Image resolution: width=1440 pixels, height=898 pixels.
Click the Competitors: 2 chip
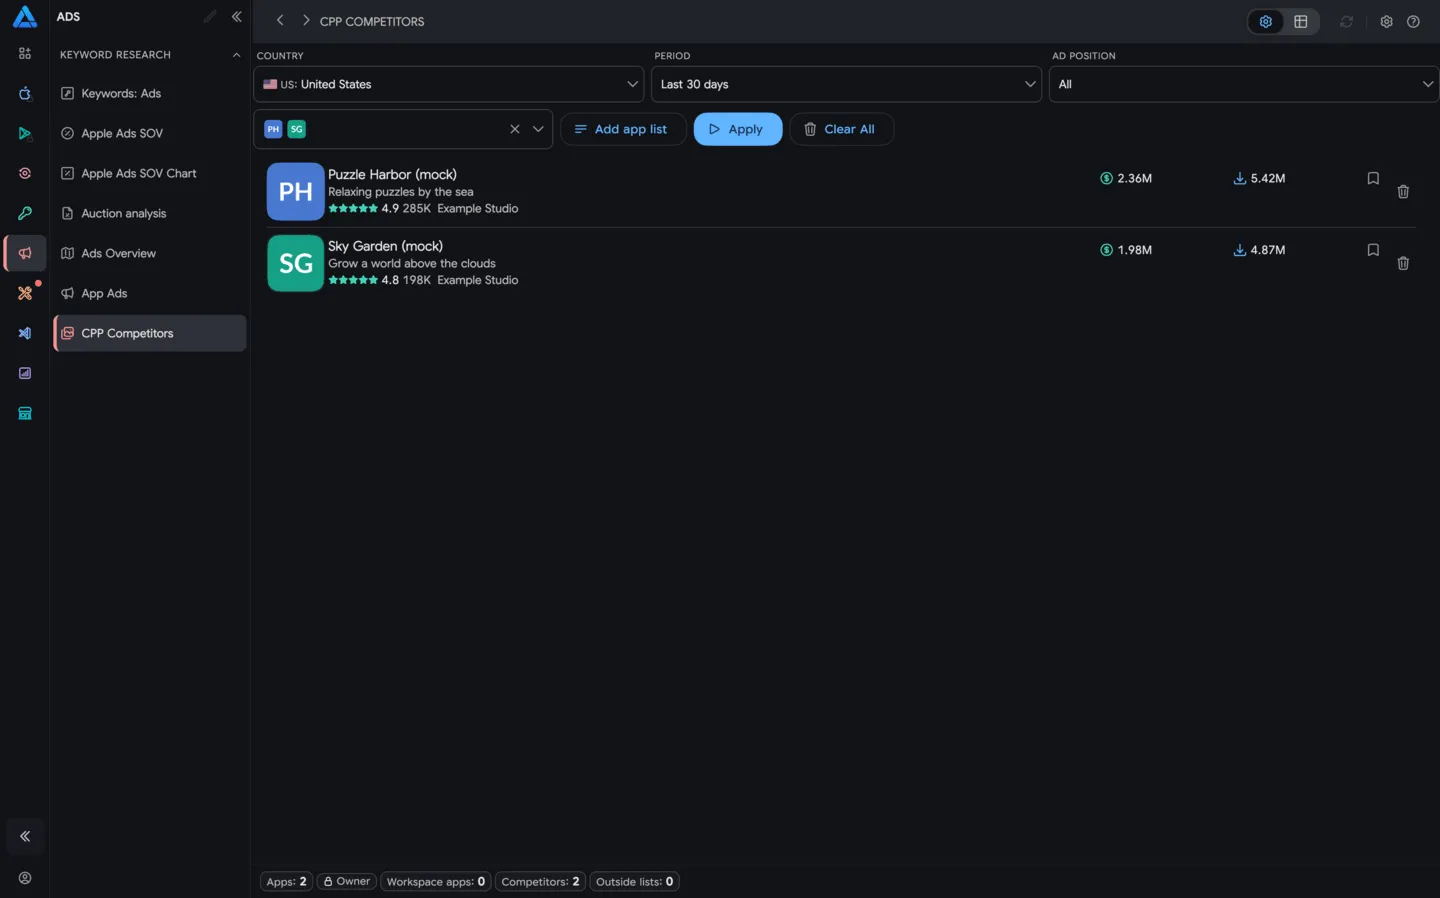coord(540,881)
